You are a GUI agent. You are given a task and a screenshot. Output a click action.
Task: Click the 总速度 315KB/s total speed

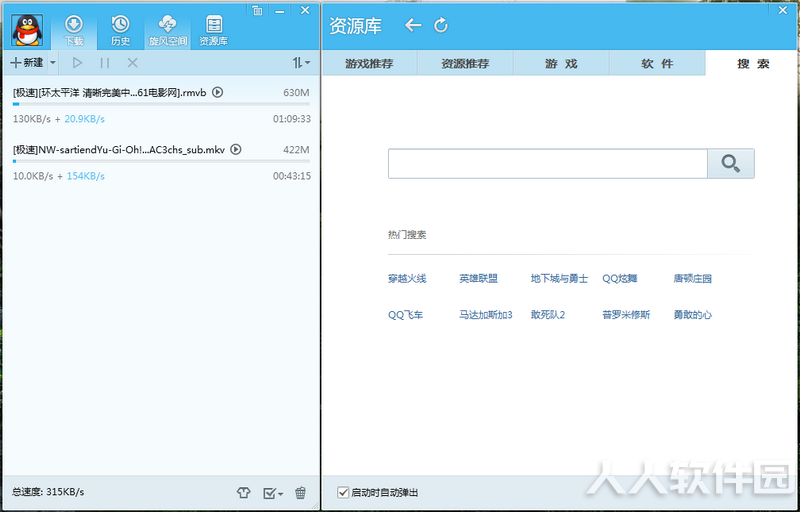tap(48, 492)
